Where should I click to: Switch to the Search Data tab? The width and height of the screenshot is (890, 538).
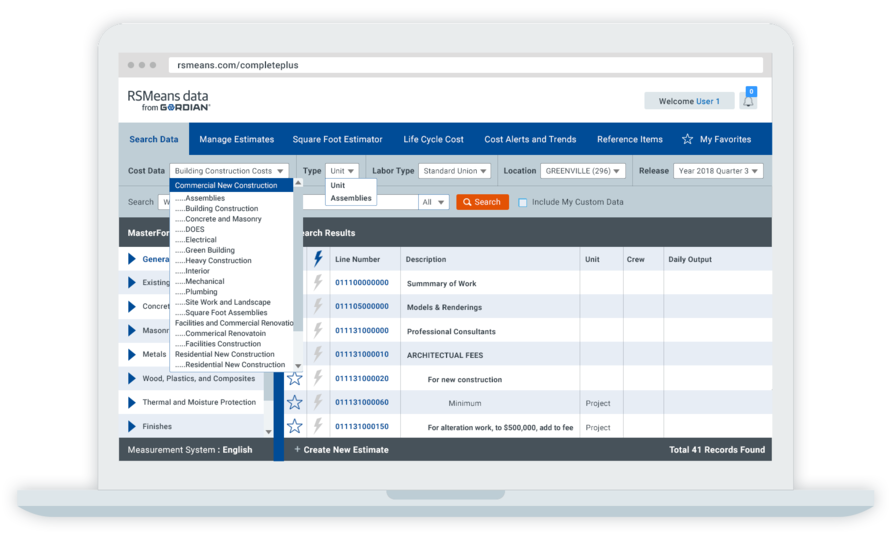[x=154, y=139]
